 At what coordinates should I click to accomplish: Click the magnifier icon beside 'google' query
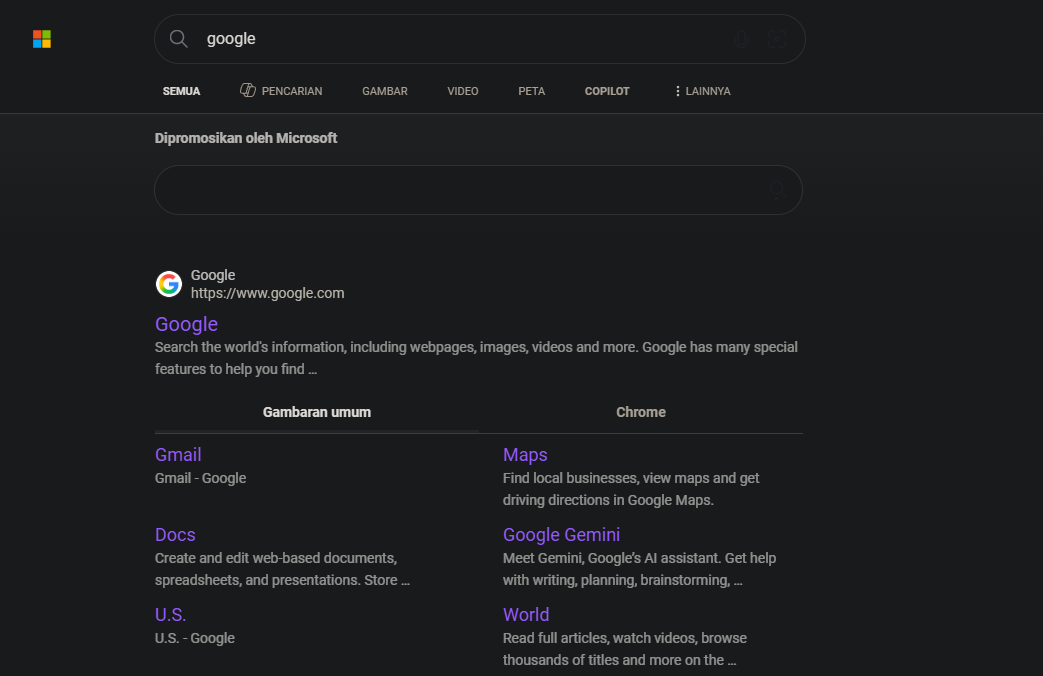(178, 39)
